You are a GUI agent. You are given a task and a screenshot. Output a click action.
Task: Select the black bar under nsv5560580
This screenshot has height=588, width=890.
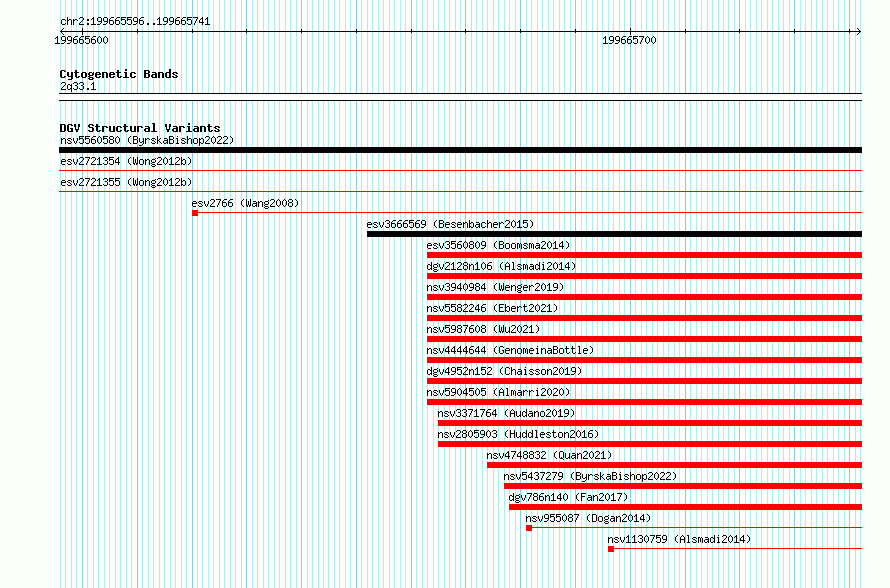pyautogui.click(x=460, y=150)
